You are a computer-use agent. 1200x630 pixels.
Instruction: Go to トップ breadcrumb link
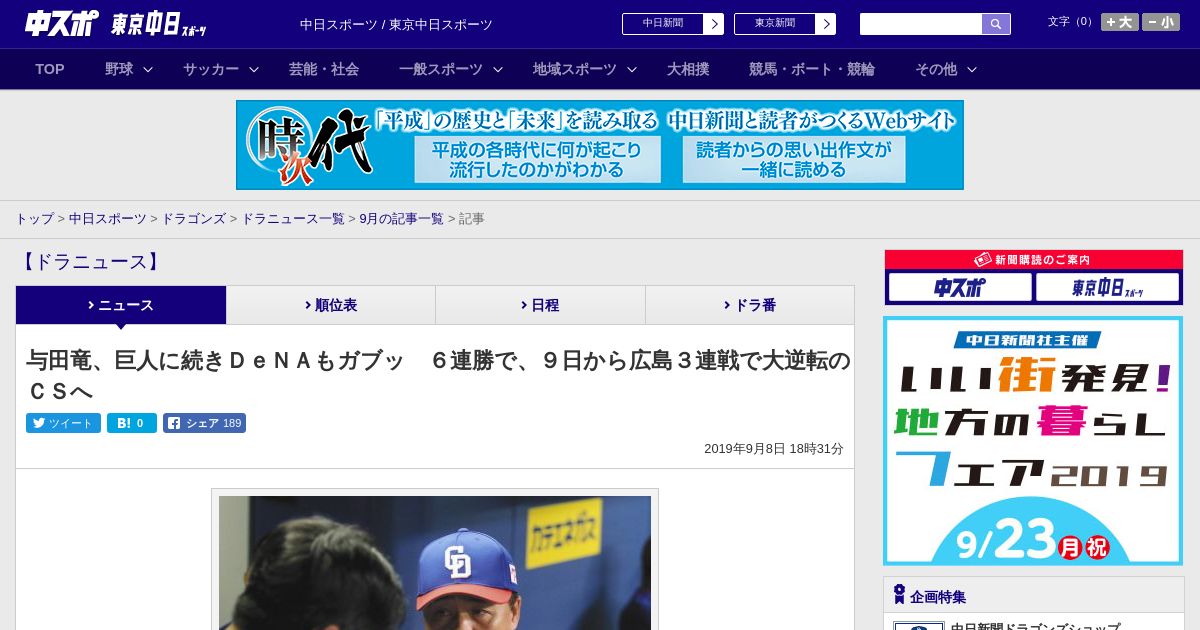(x=34, y=218)
